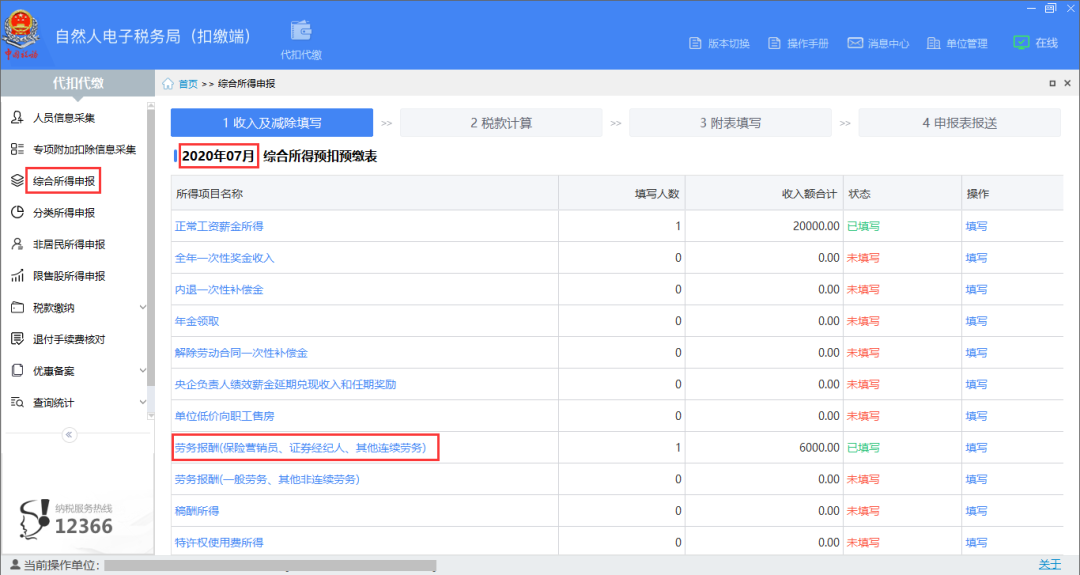
Task: Open 人员信息采集 in the sidebar
Action: tap(64, 118)
